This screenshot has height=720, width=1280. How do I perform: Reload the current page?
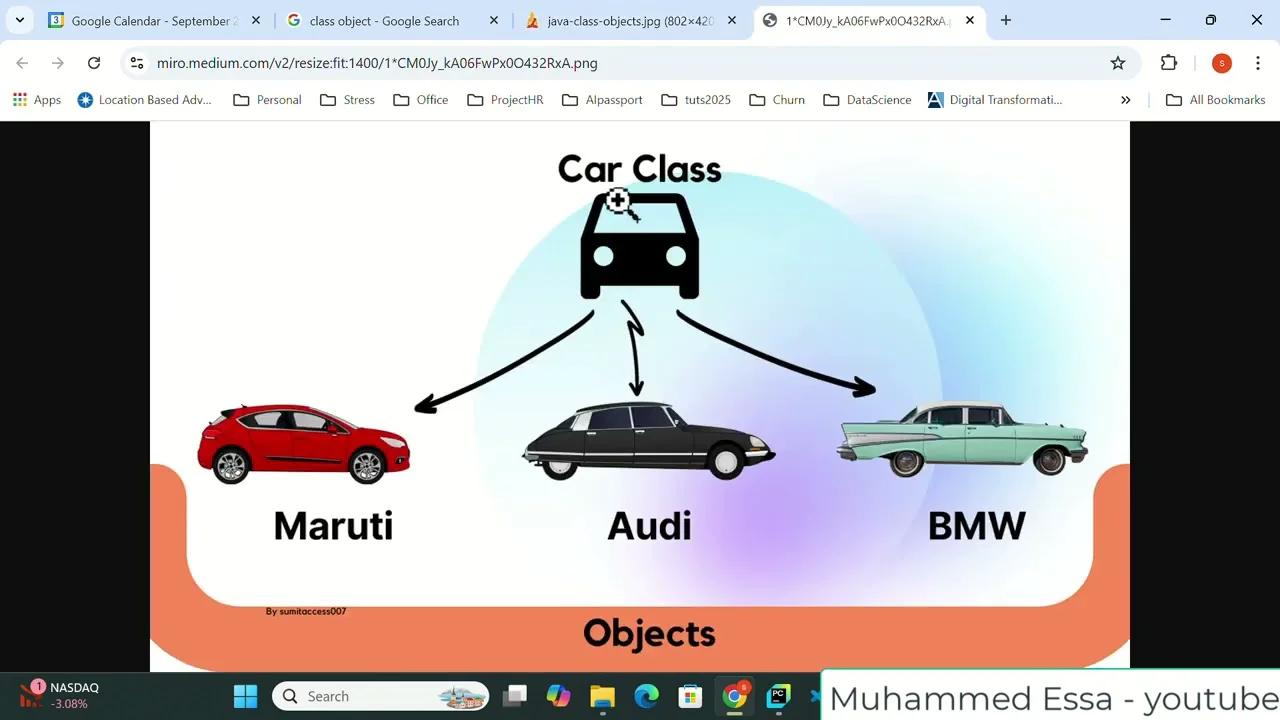pyautogui.click(x=94, y=62)
